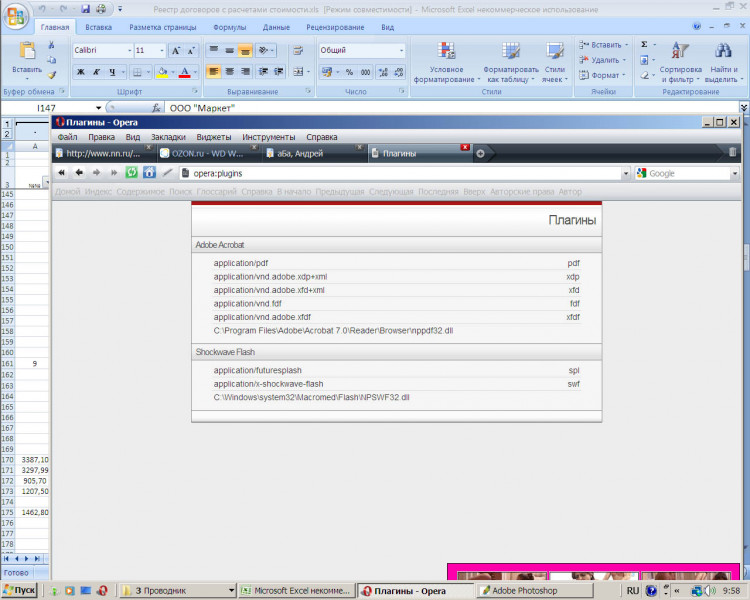The image size is (750, 600).
Task: Toggle align text left in Excel
Action: pos(213,72)
